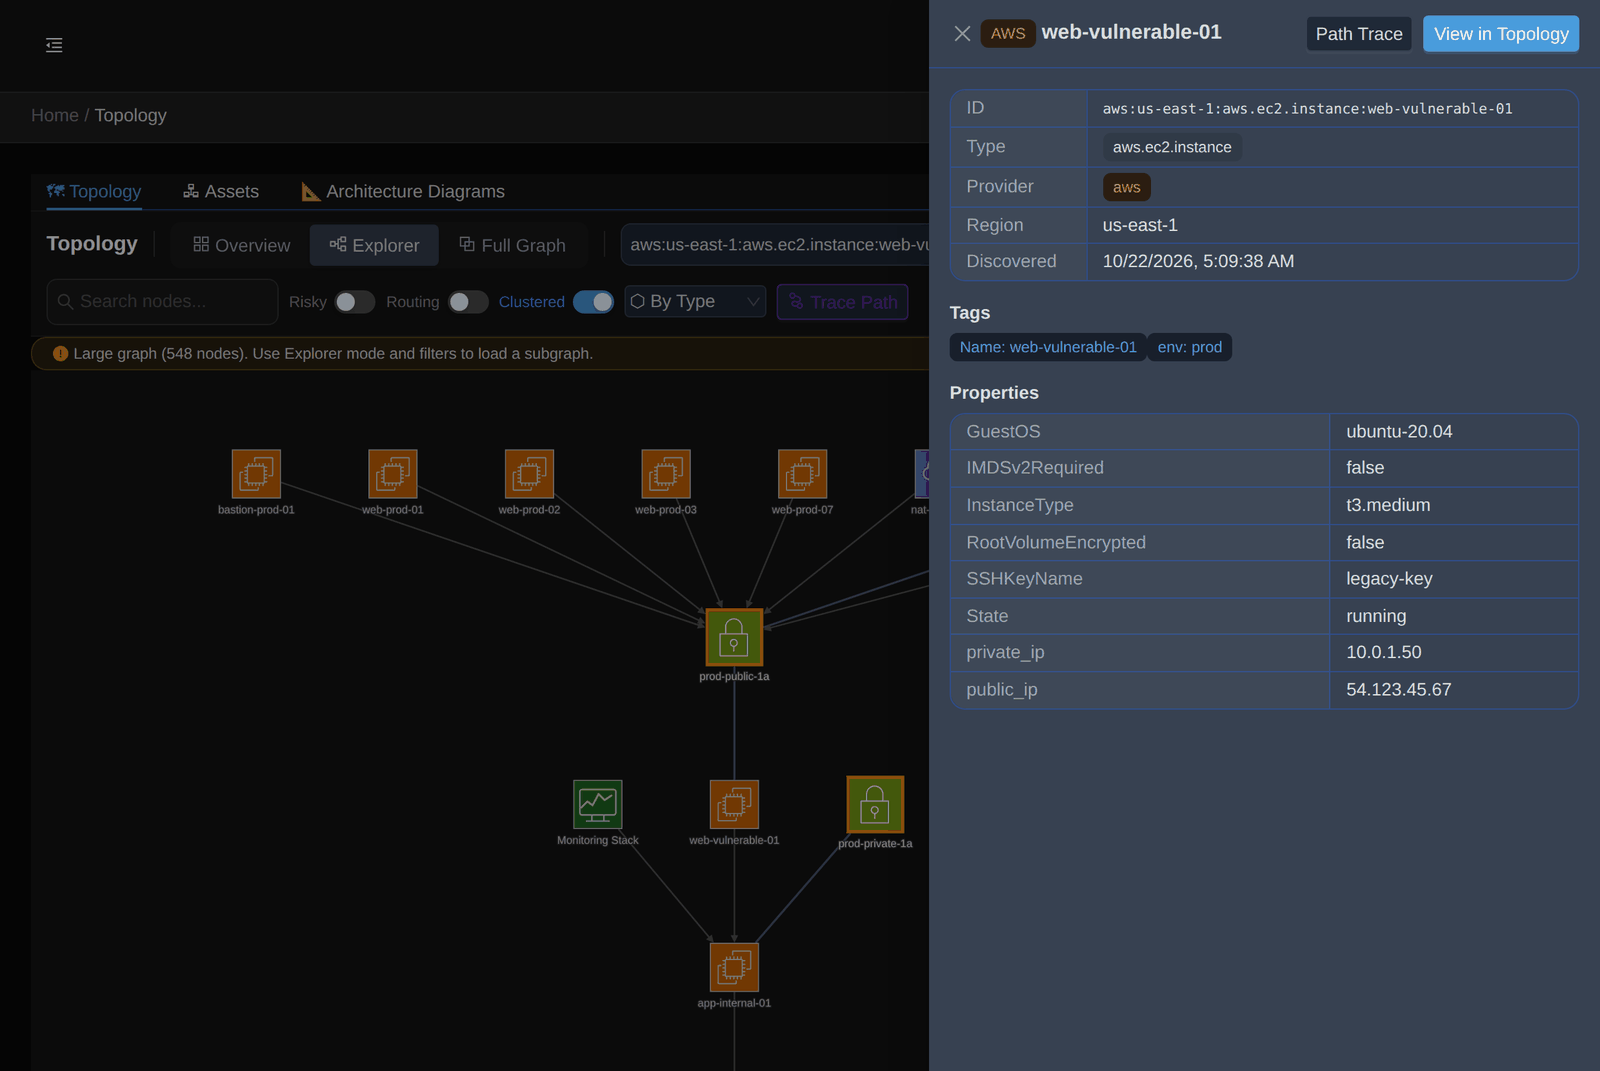Viewport: 1600px width, 1071px height.
Task: Click the prod-private-1a subnet node
Action: (x=875, y=804)
